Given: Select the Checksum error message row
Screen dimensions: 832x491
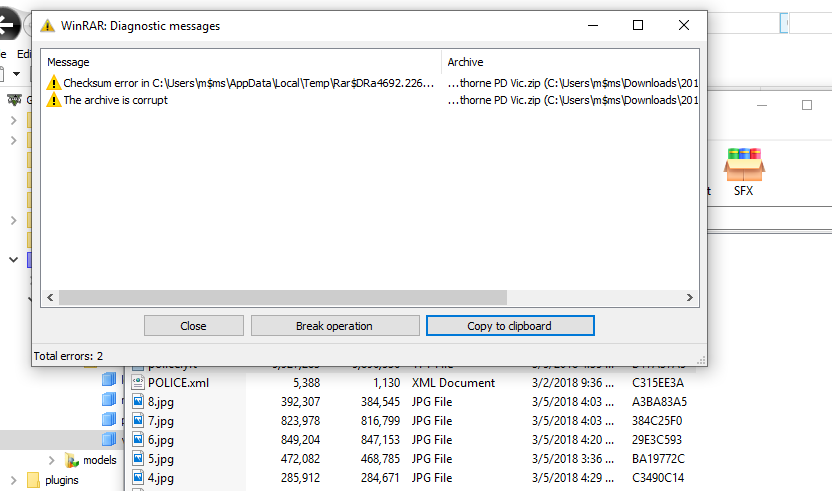Looking at the screenshot, I should point(370,83).
